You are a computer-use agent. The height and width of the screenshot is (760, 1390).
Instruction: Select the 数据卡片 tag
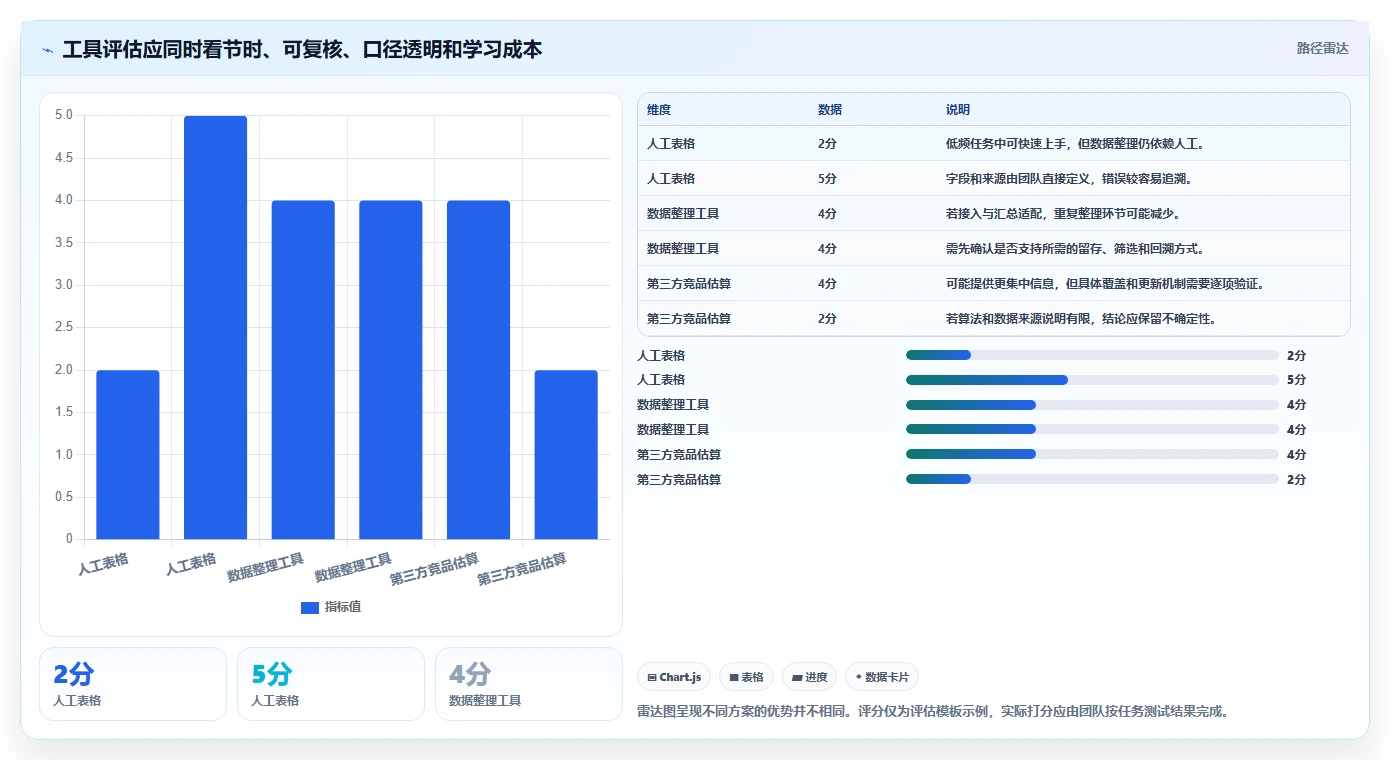pos(881,677)
